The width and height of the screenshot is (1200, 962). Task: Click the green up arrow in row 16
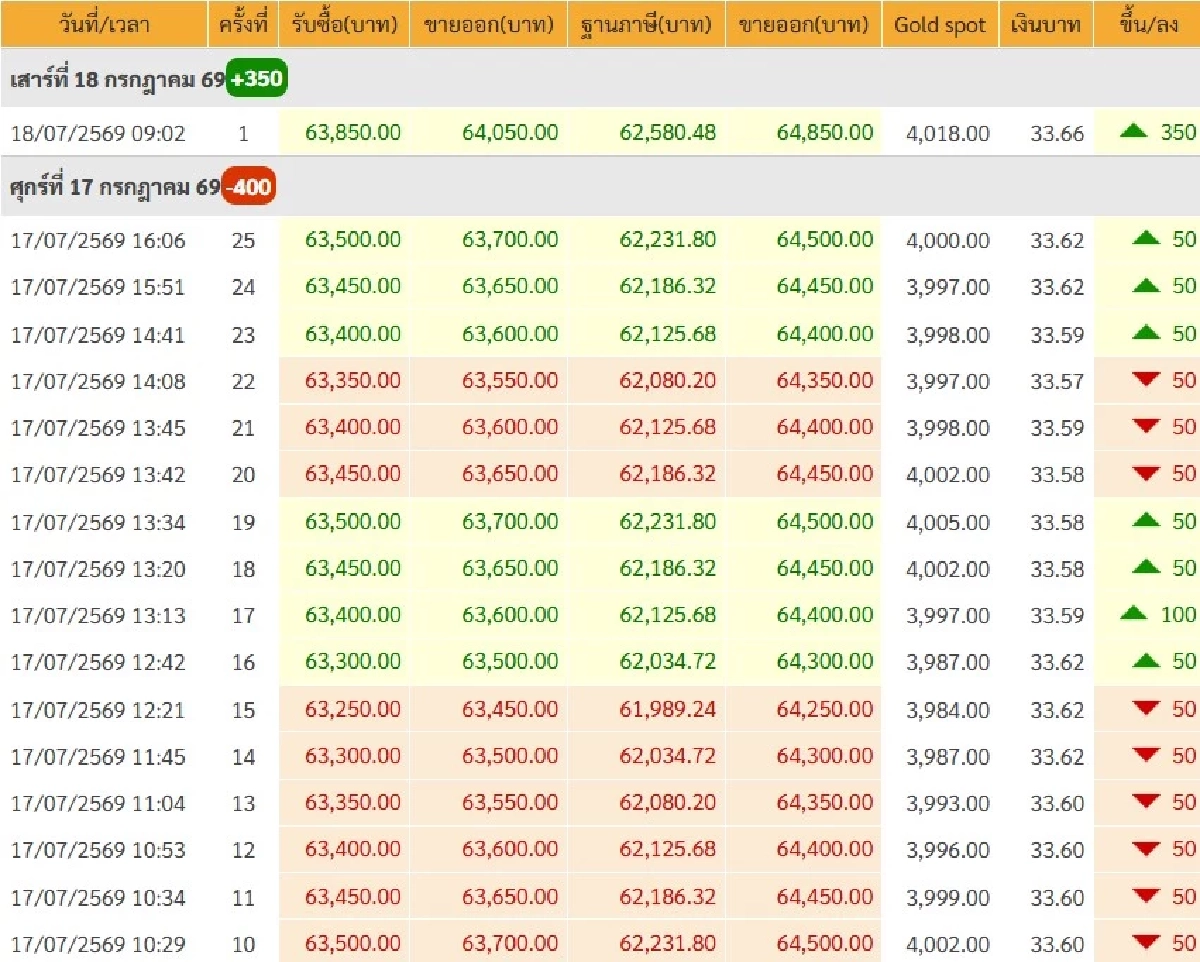pos(1147,660)
